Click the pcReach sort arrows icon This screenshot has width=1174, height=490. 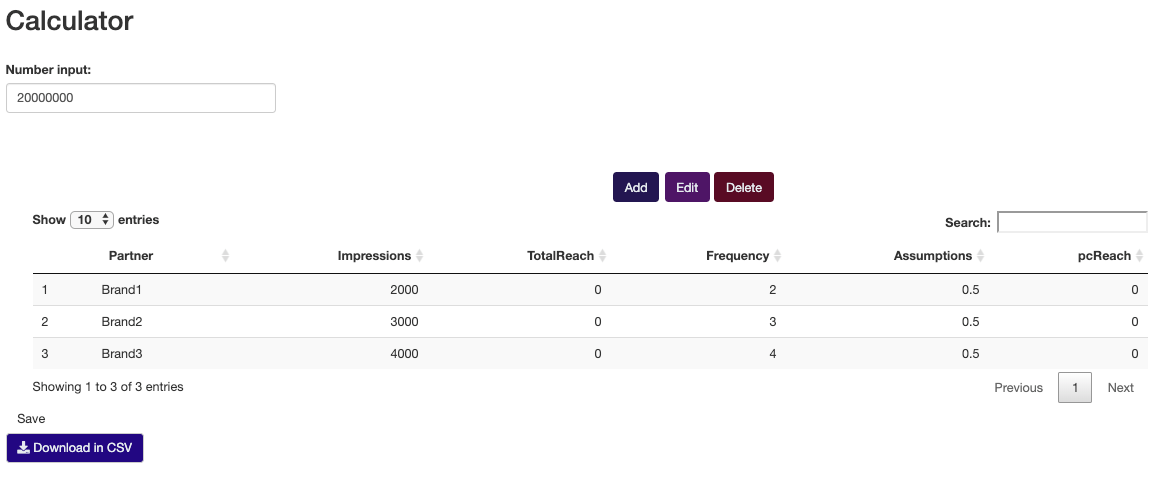click(1140, 256)
